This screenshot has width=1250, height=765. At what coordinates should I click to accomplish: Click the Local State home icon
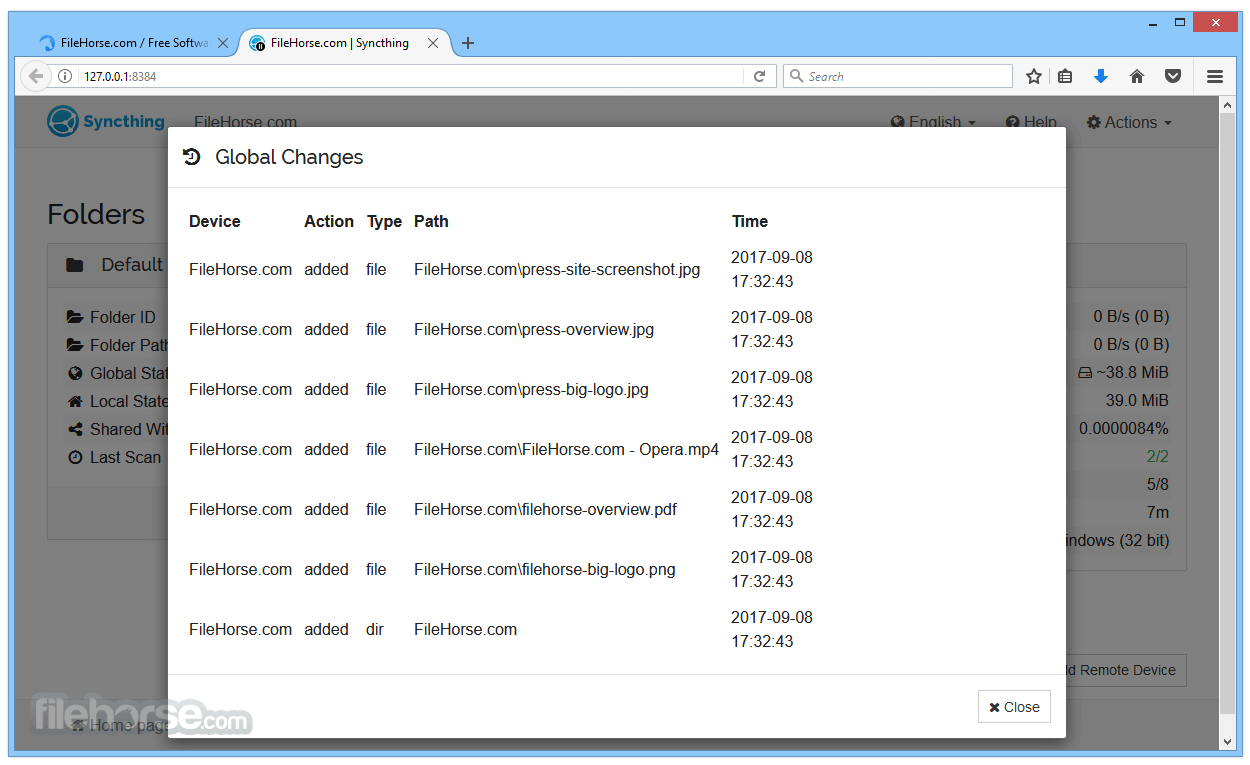[x=75, y=401]
